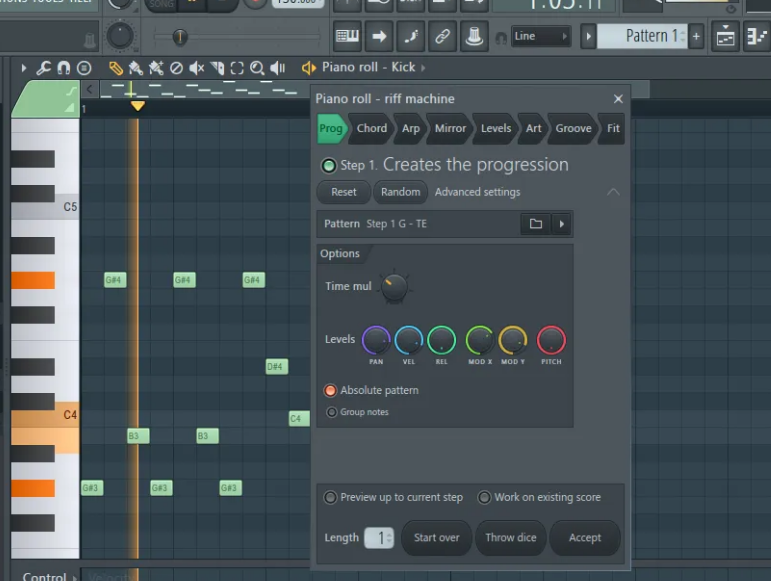Select the Draw pencil tool

pos(116,68)
